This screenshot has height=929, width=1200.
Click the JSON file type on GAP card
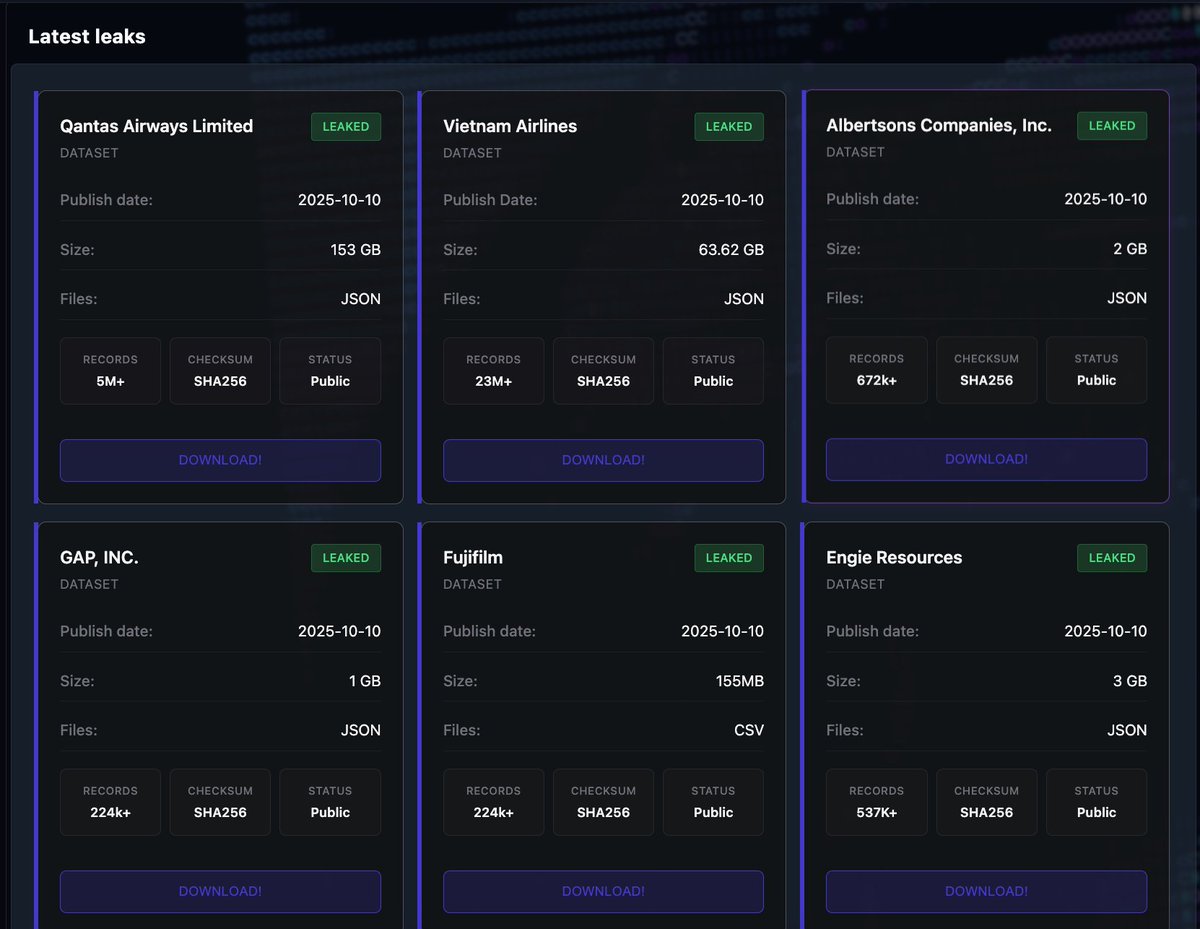pos(361,730)
